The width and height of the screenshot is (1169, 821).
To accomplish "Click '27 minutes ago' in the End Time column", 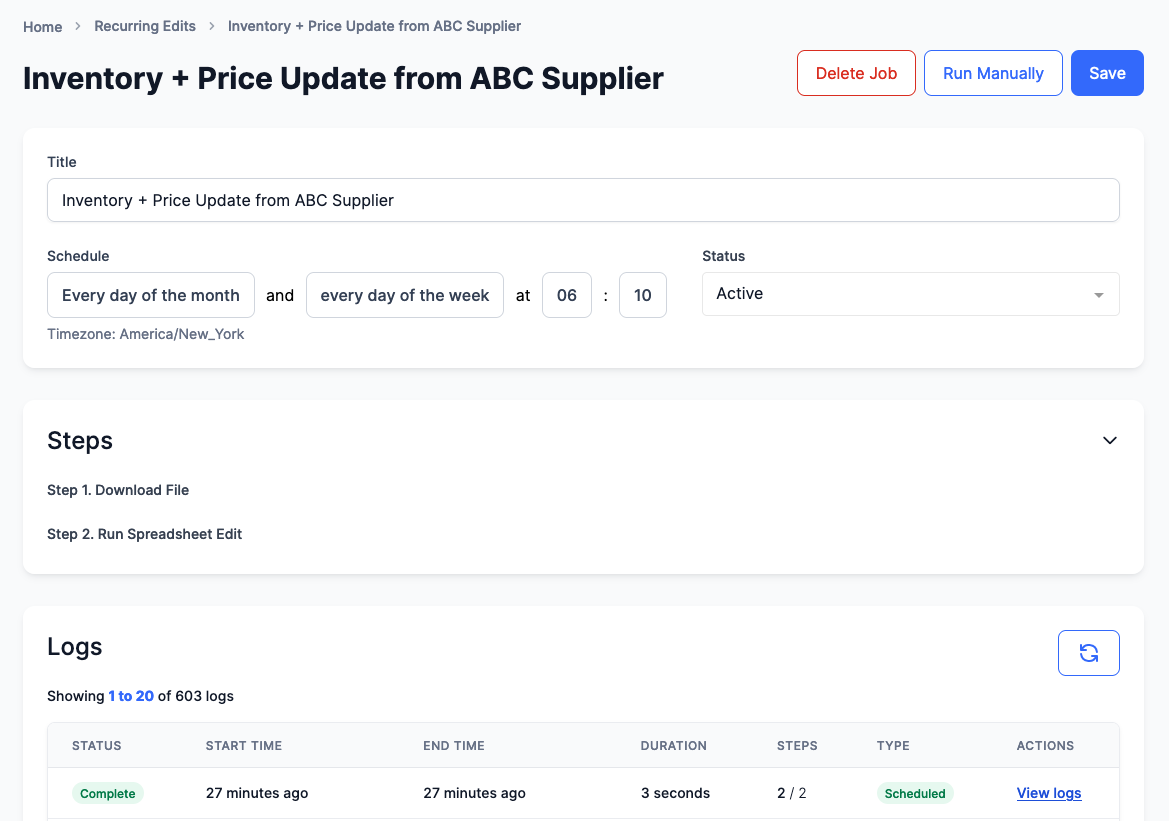I will 474,793.
